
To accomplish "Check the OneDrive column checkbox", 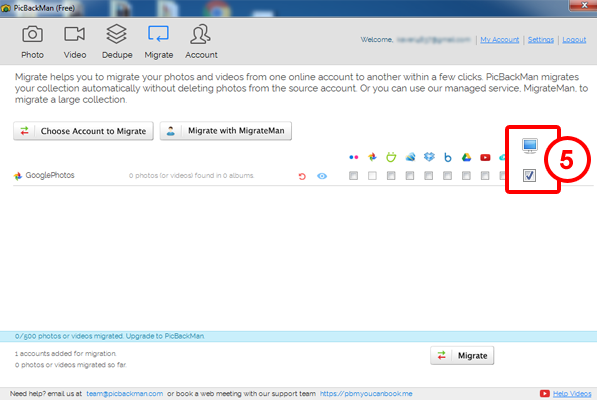I will tap(410, 175).
